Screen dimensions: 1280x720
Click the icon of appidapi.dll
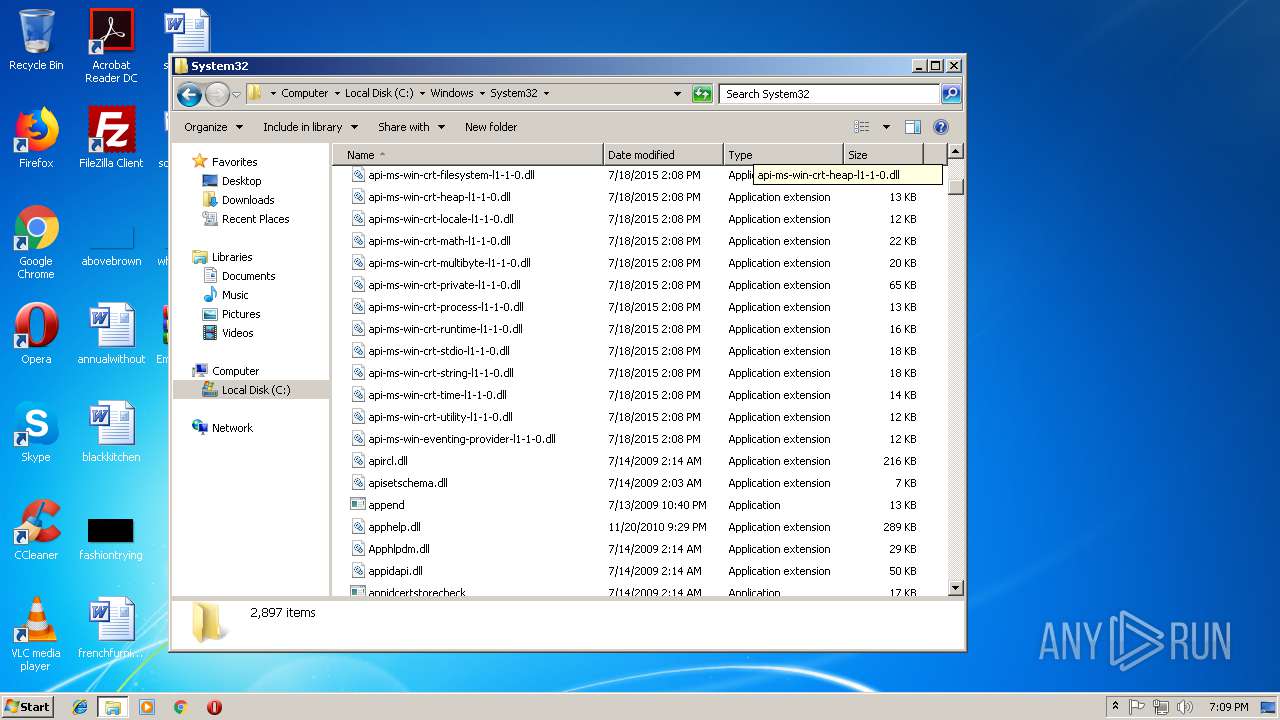pos(359,571)
